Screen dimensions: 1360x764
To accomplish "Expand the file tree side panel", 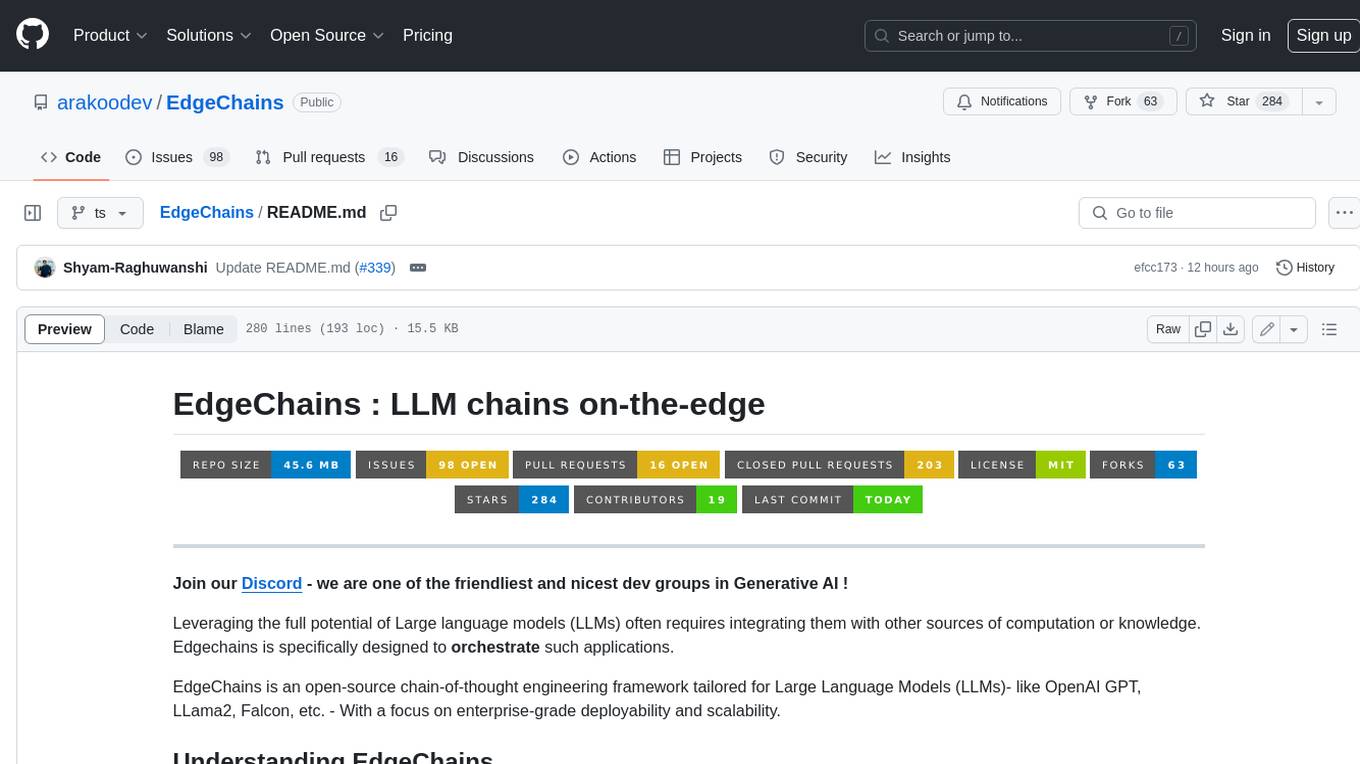I will (32, 213).
